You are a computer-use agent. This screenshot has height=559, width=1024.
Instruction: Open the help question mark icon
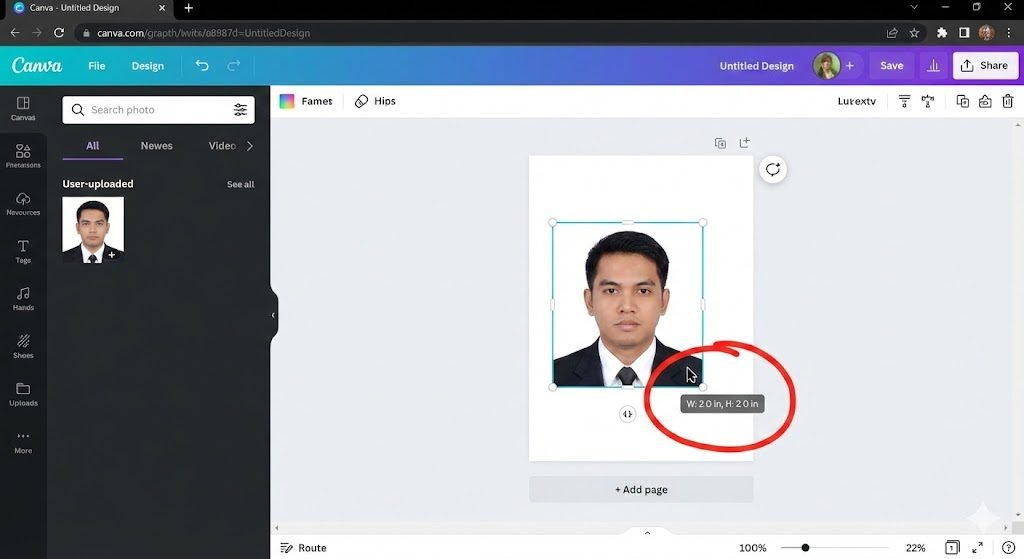[x=1007, y=548]
